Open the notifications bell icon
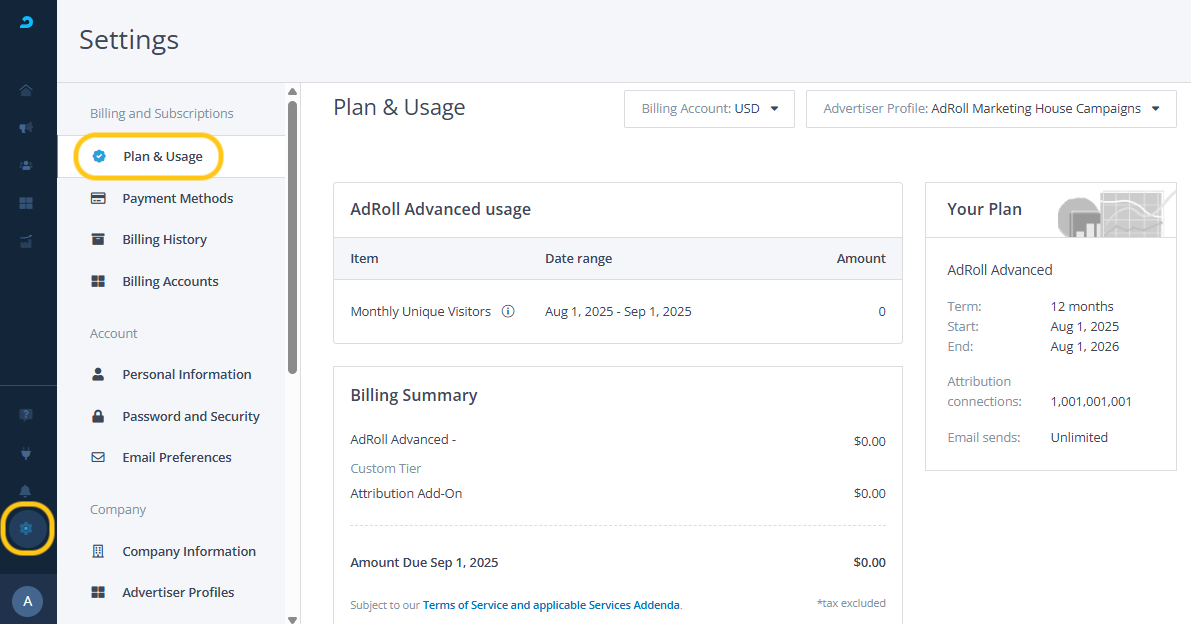The height and width of the screenshot is (624, 1191). coord(26,491)
